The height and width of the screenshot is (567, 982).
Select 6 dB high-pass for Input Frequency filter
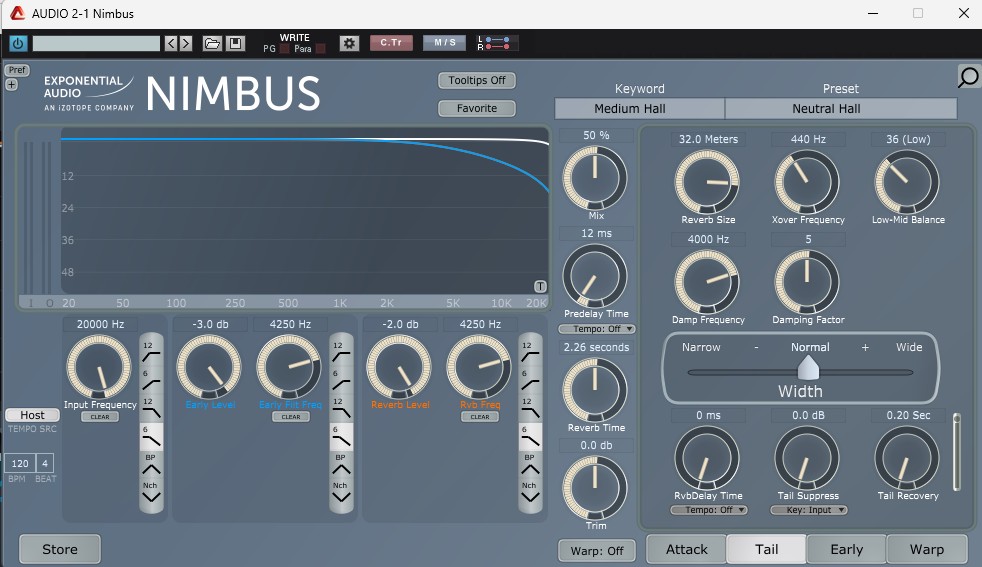point(151,380)
